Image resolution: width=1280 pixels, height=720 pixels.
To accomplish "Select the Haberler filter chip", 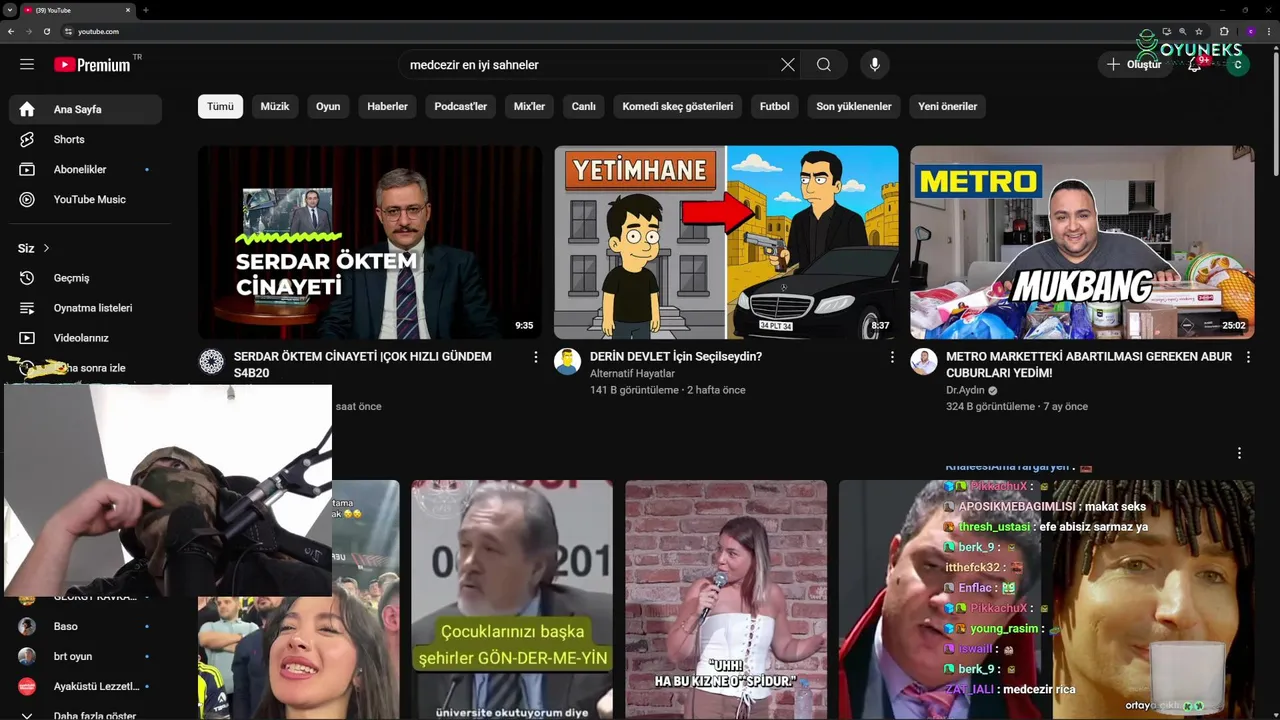I will [x=387, y=106].
